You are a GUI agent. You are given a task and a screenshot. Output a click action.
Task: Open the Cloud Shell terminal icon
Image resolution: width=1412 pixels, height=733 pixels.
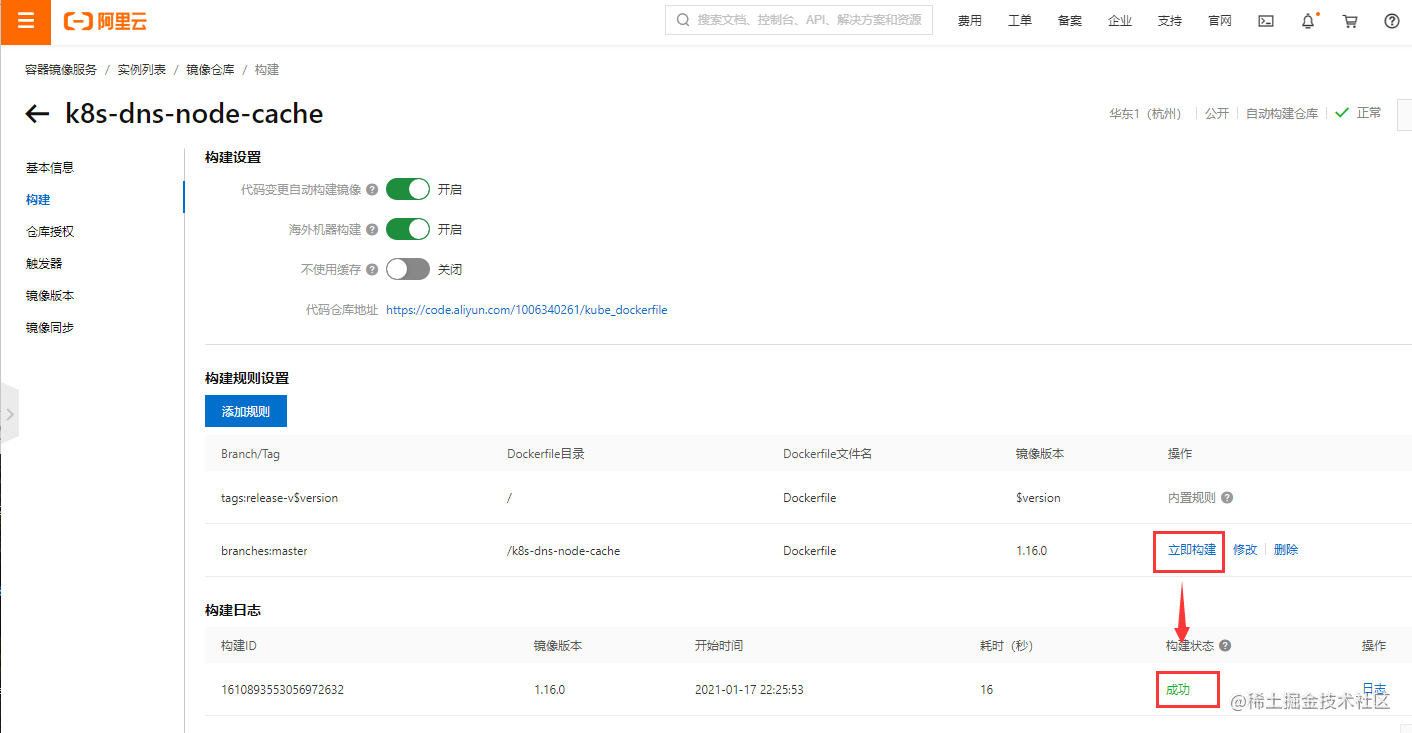click(x=1266, y=21)
